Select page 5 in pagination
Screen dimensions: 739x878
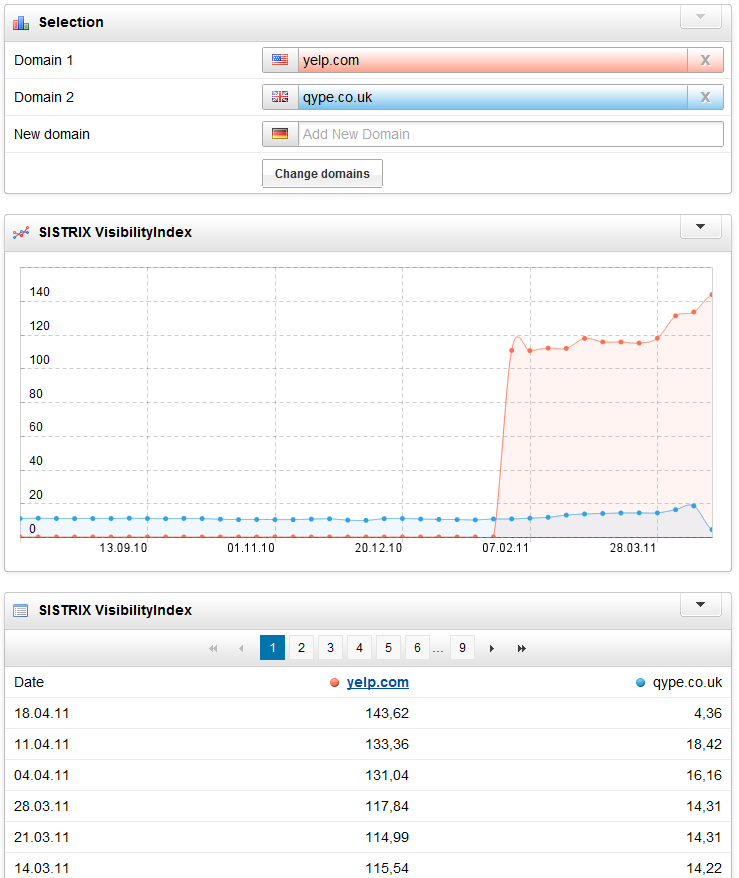pyautogui.click(x=388, y=648)
